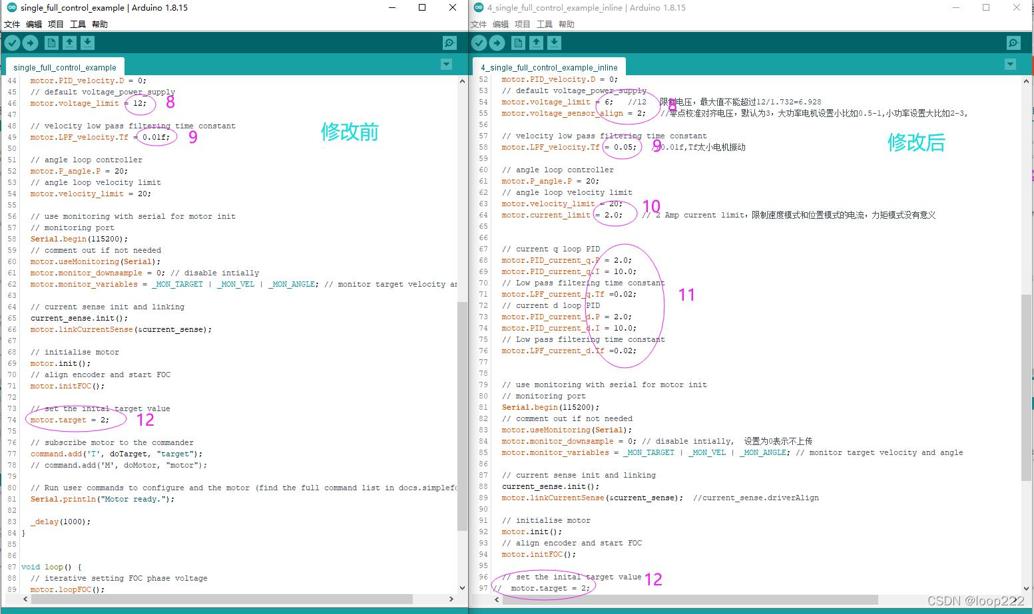Click line 'motor.voltage_limit = 12;' in left editor
The image size is (1034, 614).
pyautogui.click(x=88, y=103)
